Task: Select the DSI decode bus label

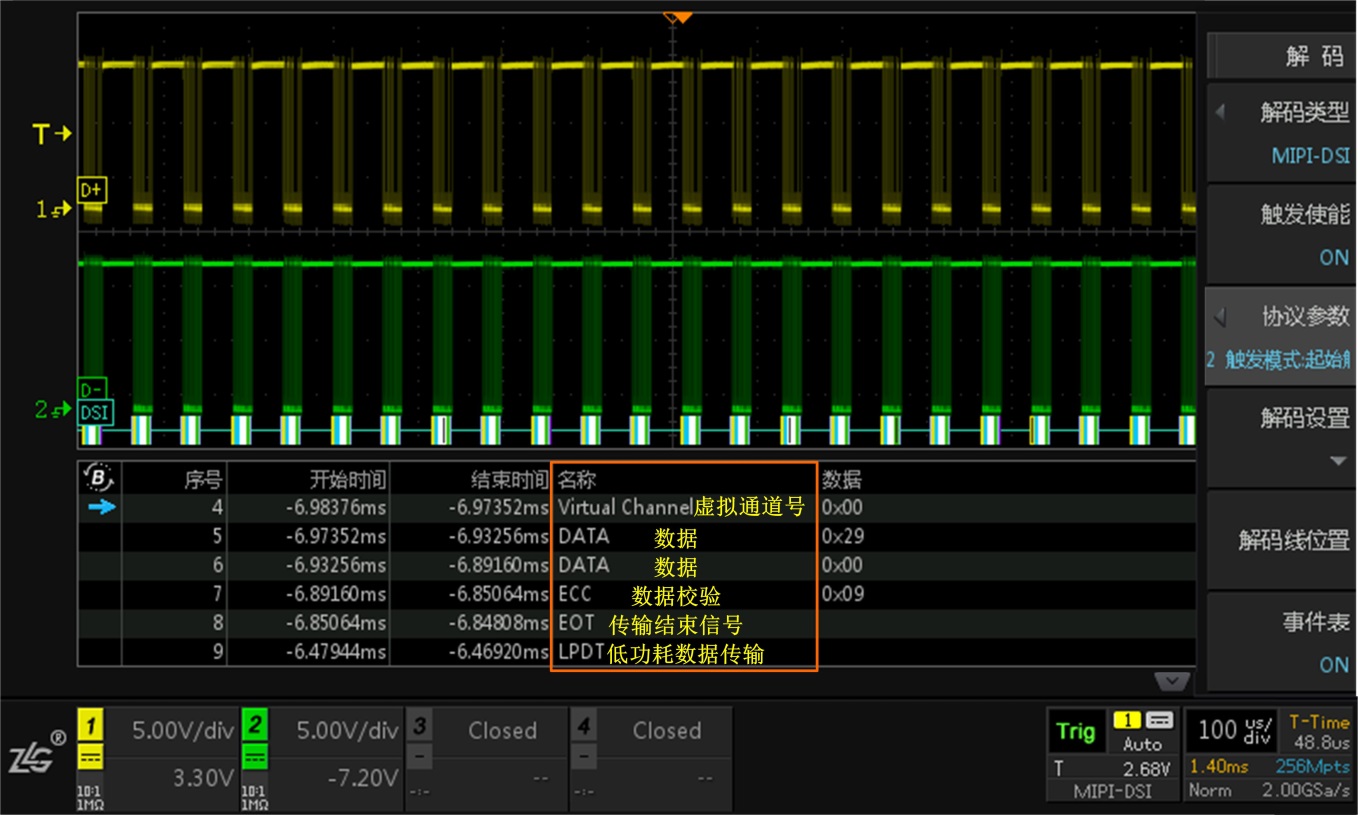Action: click(x=96, y=412)
